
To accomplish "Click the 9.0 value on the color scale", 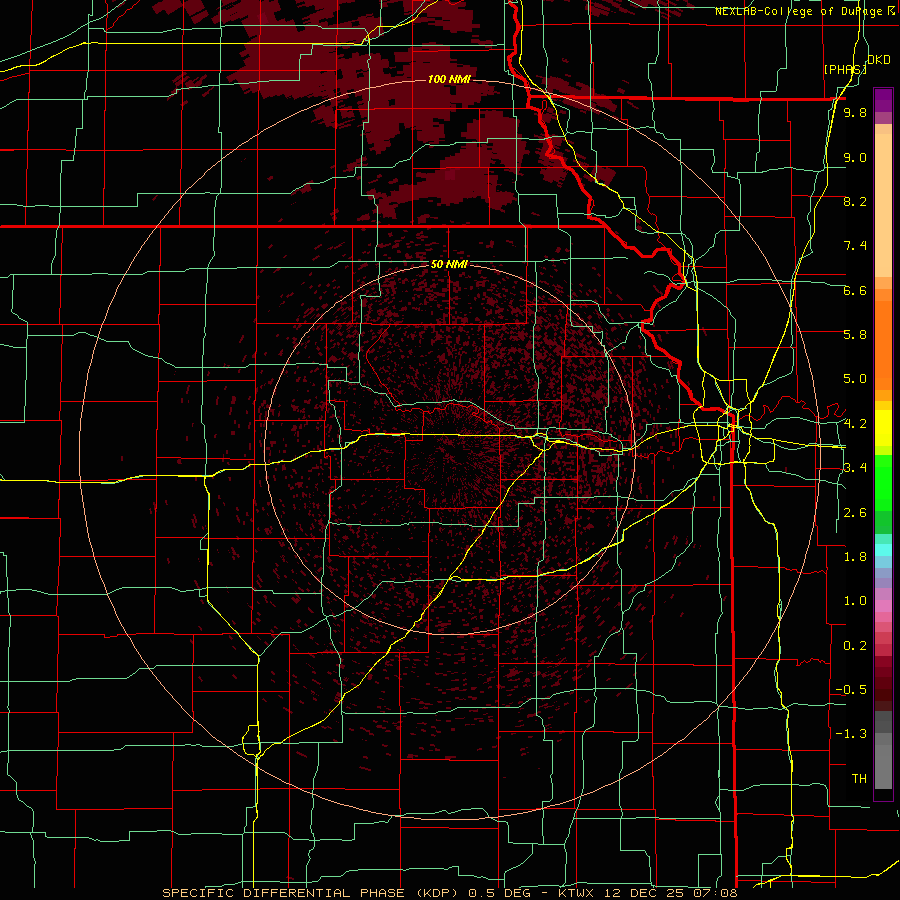I will (x=855, y=157).
